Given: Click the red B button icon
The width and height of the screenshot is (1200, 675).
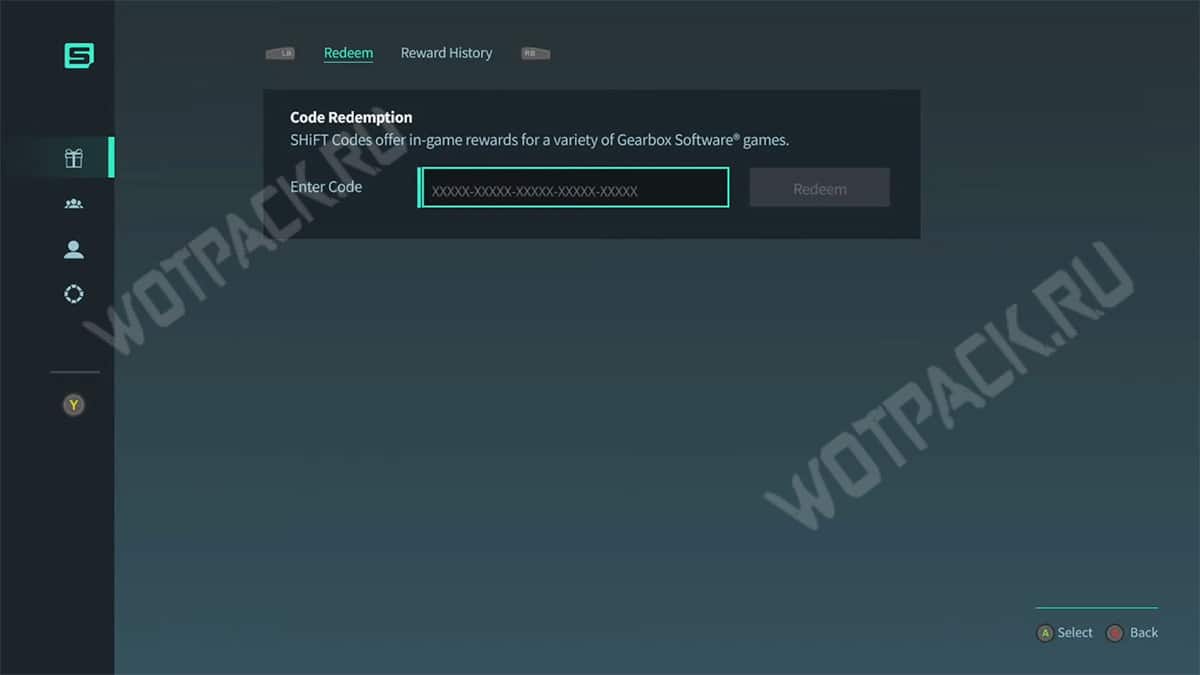Looking at the screenshot, I should click(x=1115, y=633).
